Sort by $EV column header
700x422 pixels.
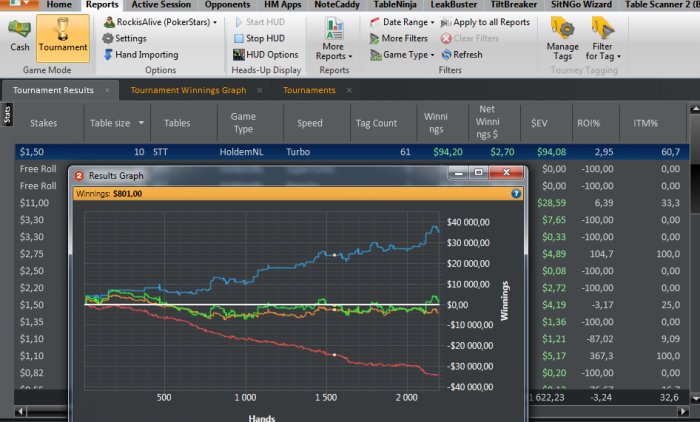(539, 123)
